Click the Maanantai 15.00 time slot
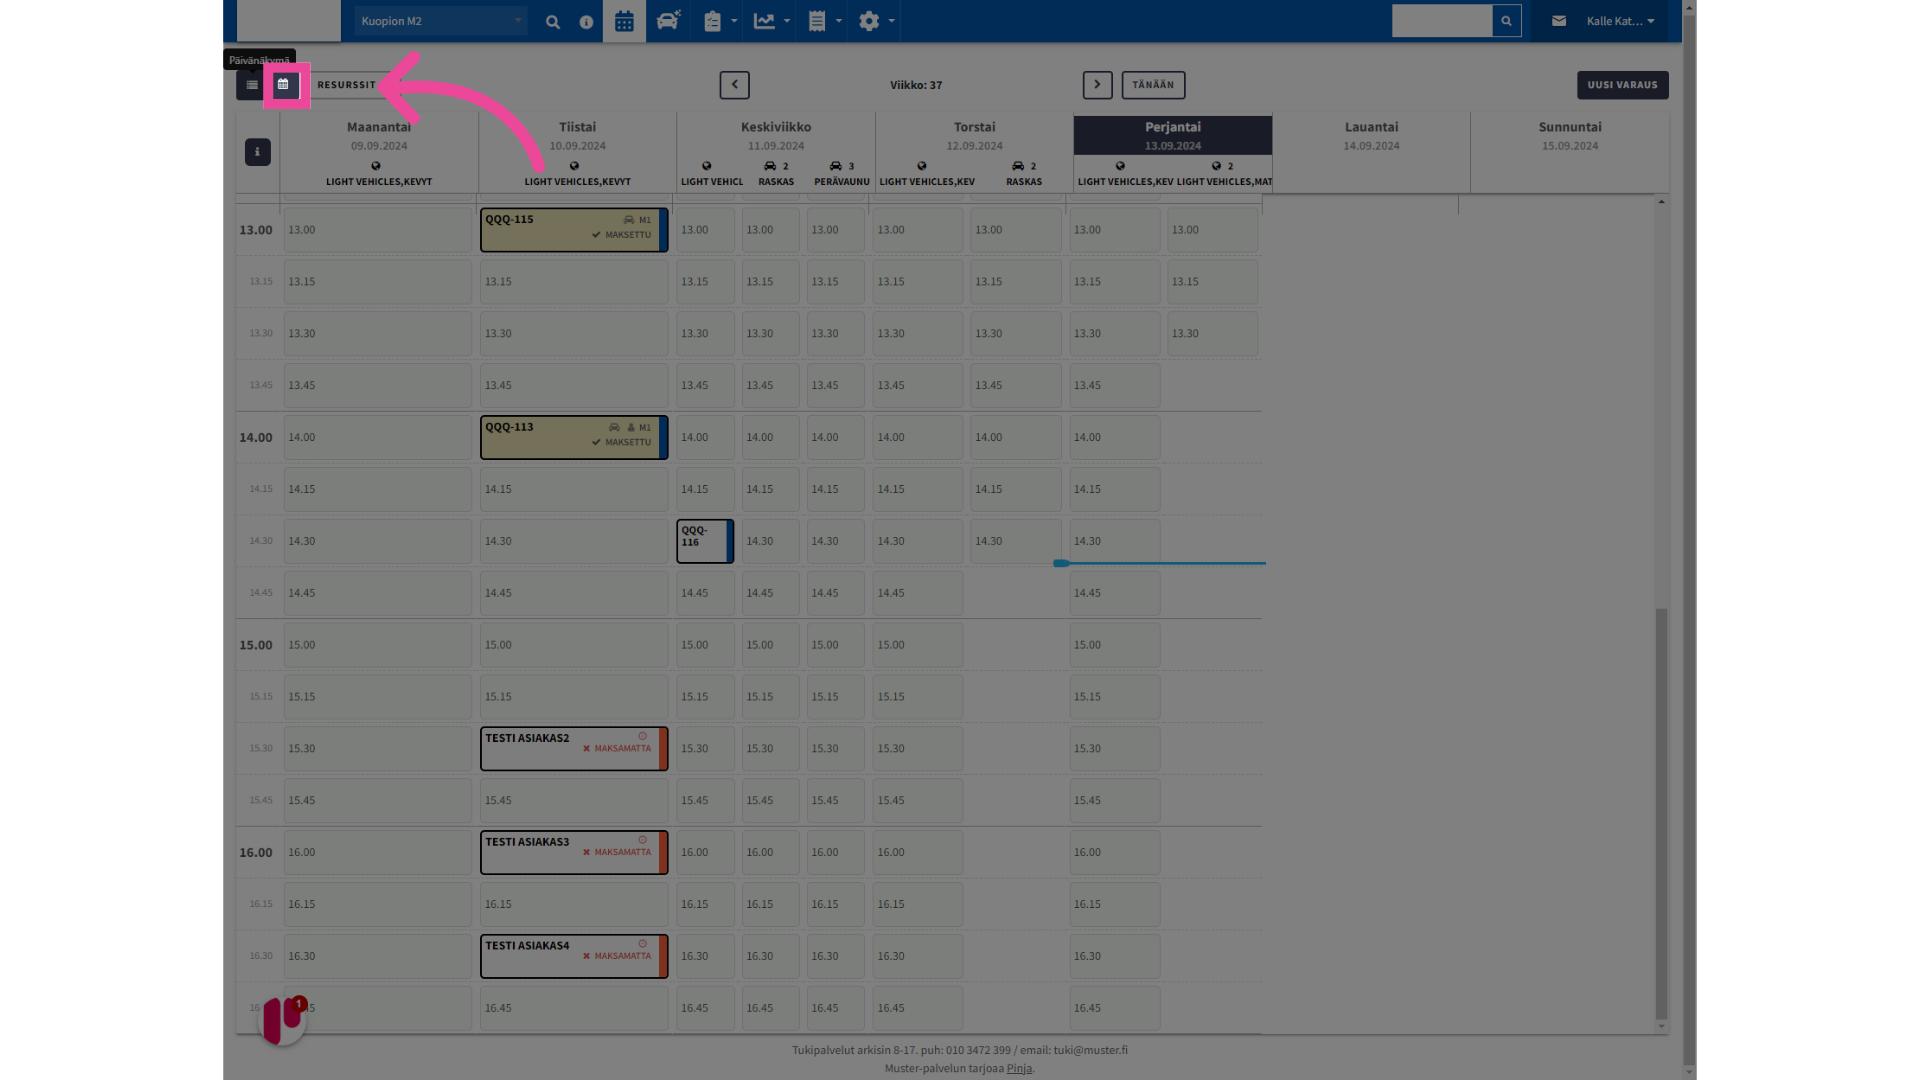The height and width of the screenshot is (1080, 1920). pos(377,645)
